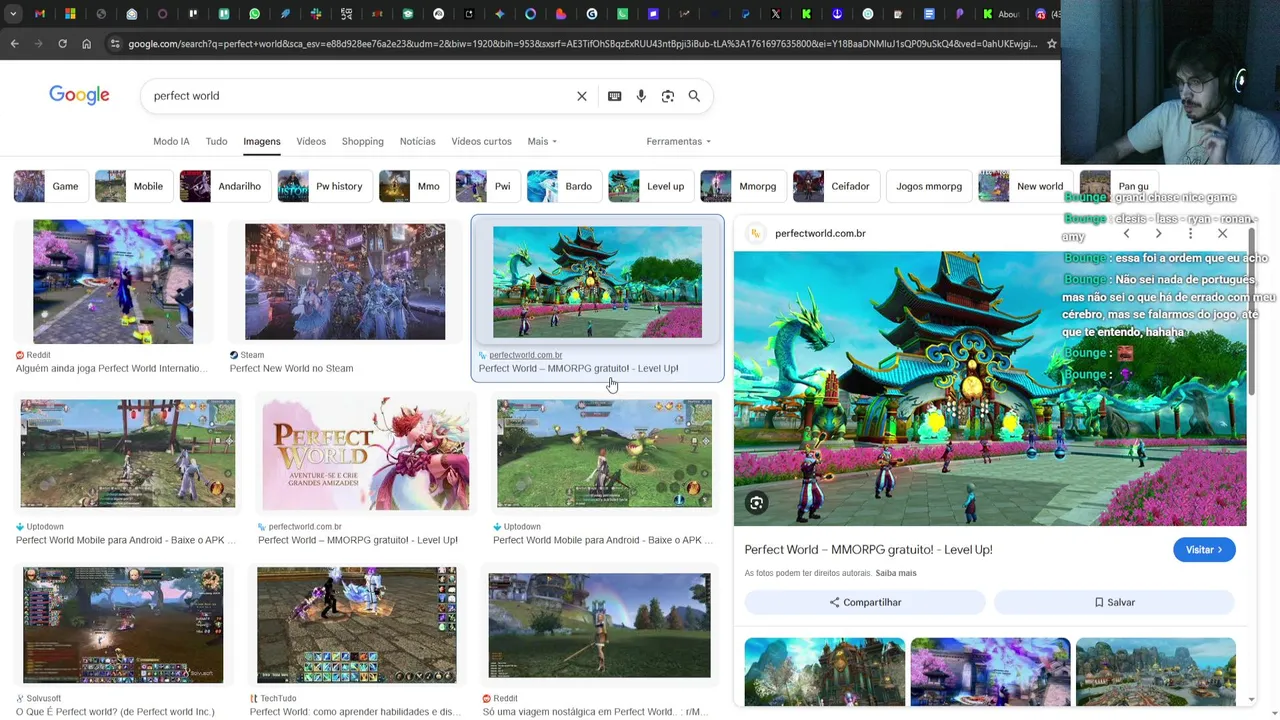Clear the search query with the X
This screenshot has height=720, width=1280.
[582, 96]
